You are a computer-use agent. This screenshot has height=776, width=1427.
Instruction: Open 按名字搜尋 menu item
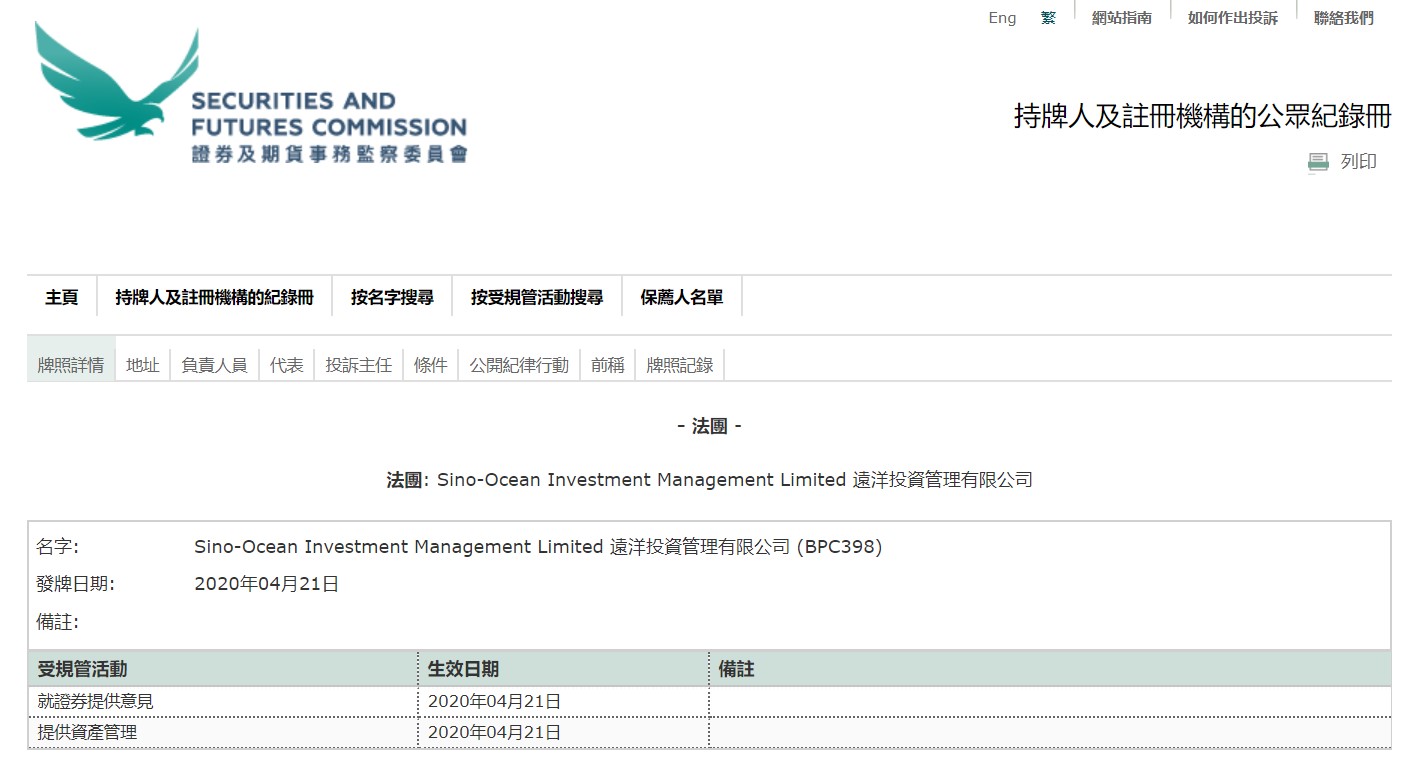392,297
